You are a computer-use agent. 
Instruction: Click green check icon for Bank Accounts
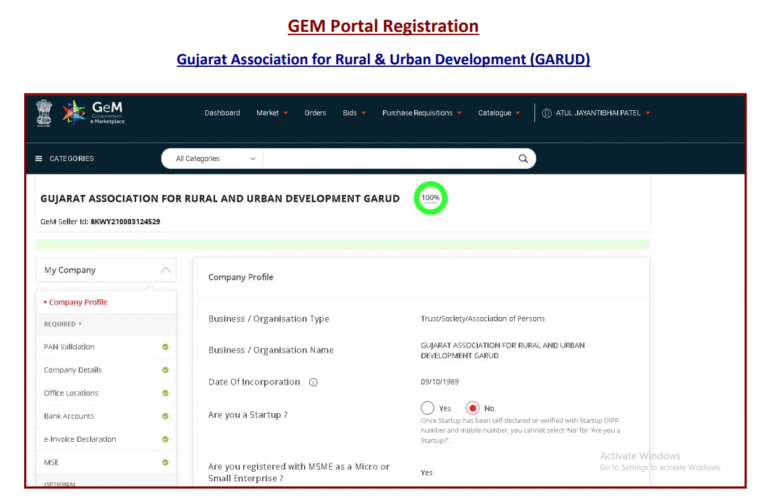pos(166,416)
